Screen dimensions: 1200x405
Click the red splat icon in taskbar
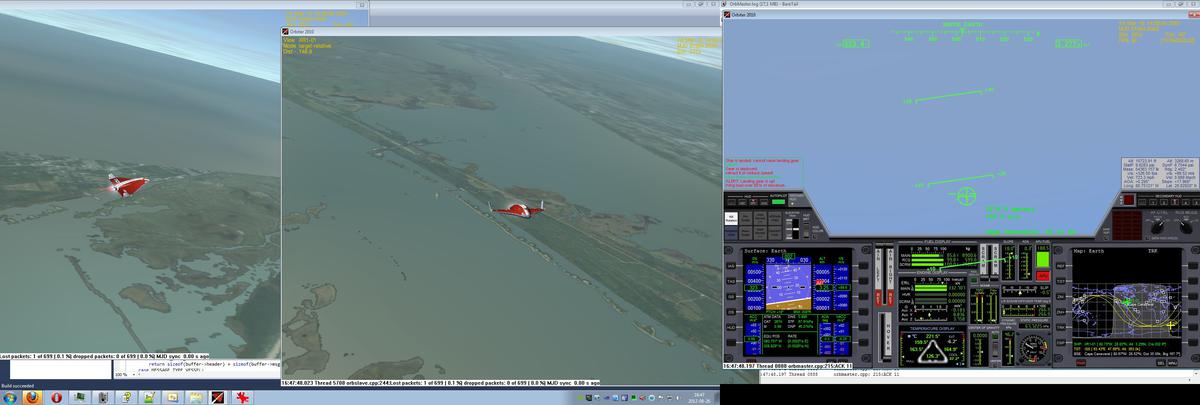pos(242,397)
